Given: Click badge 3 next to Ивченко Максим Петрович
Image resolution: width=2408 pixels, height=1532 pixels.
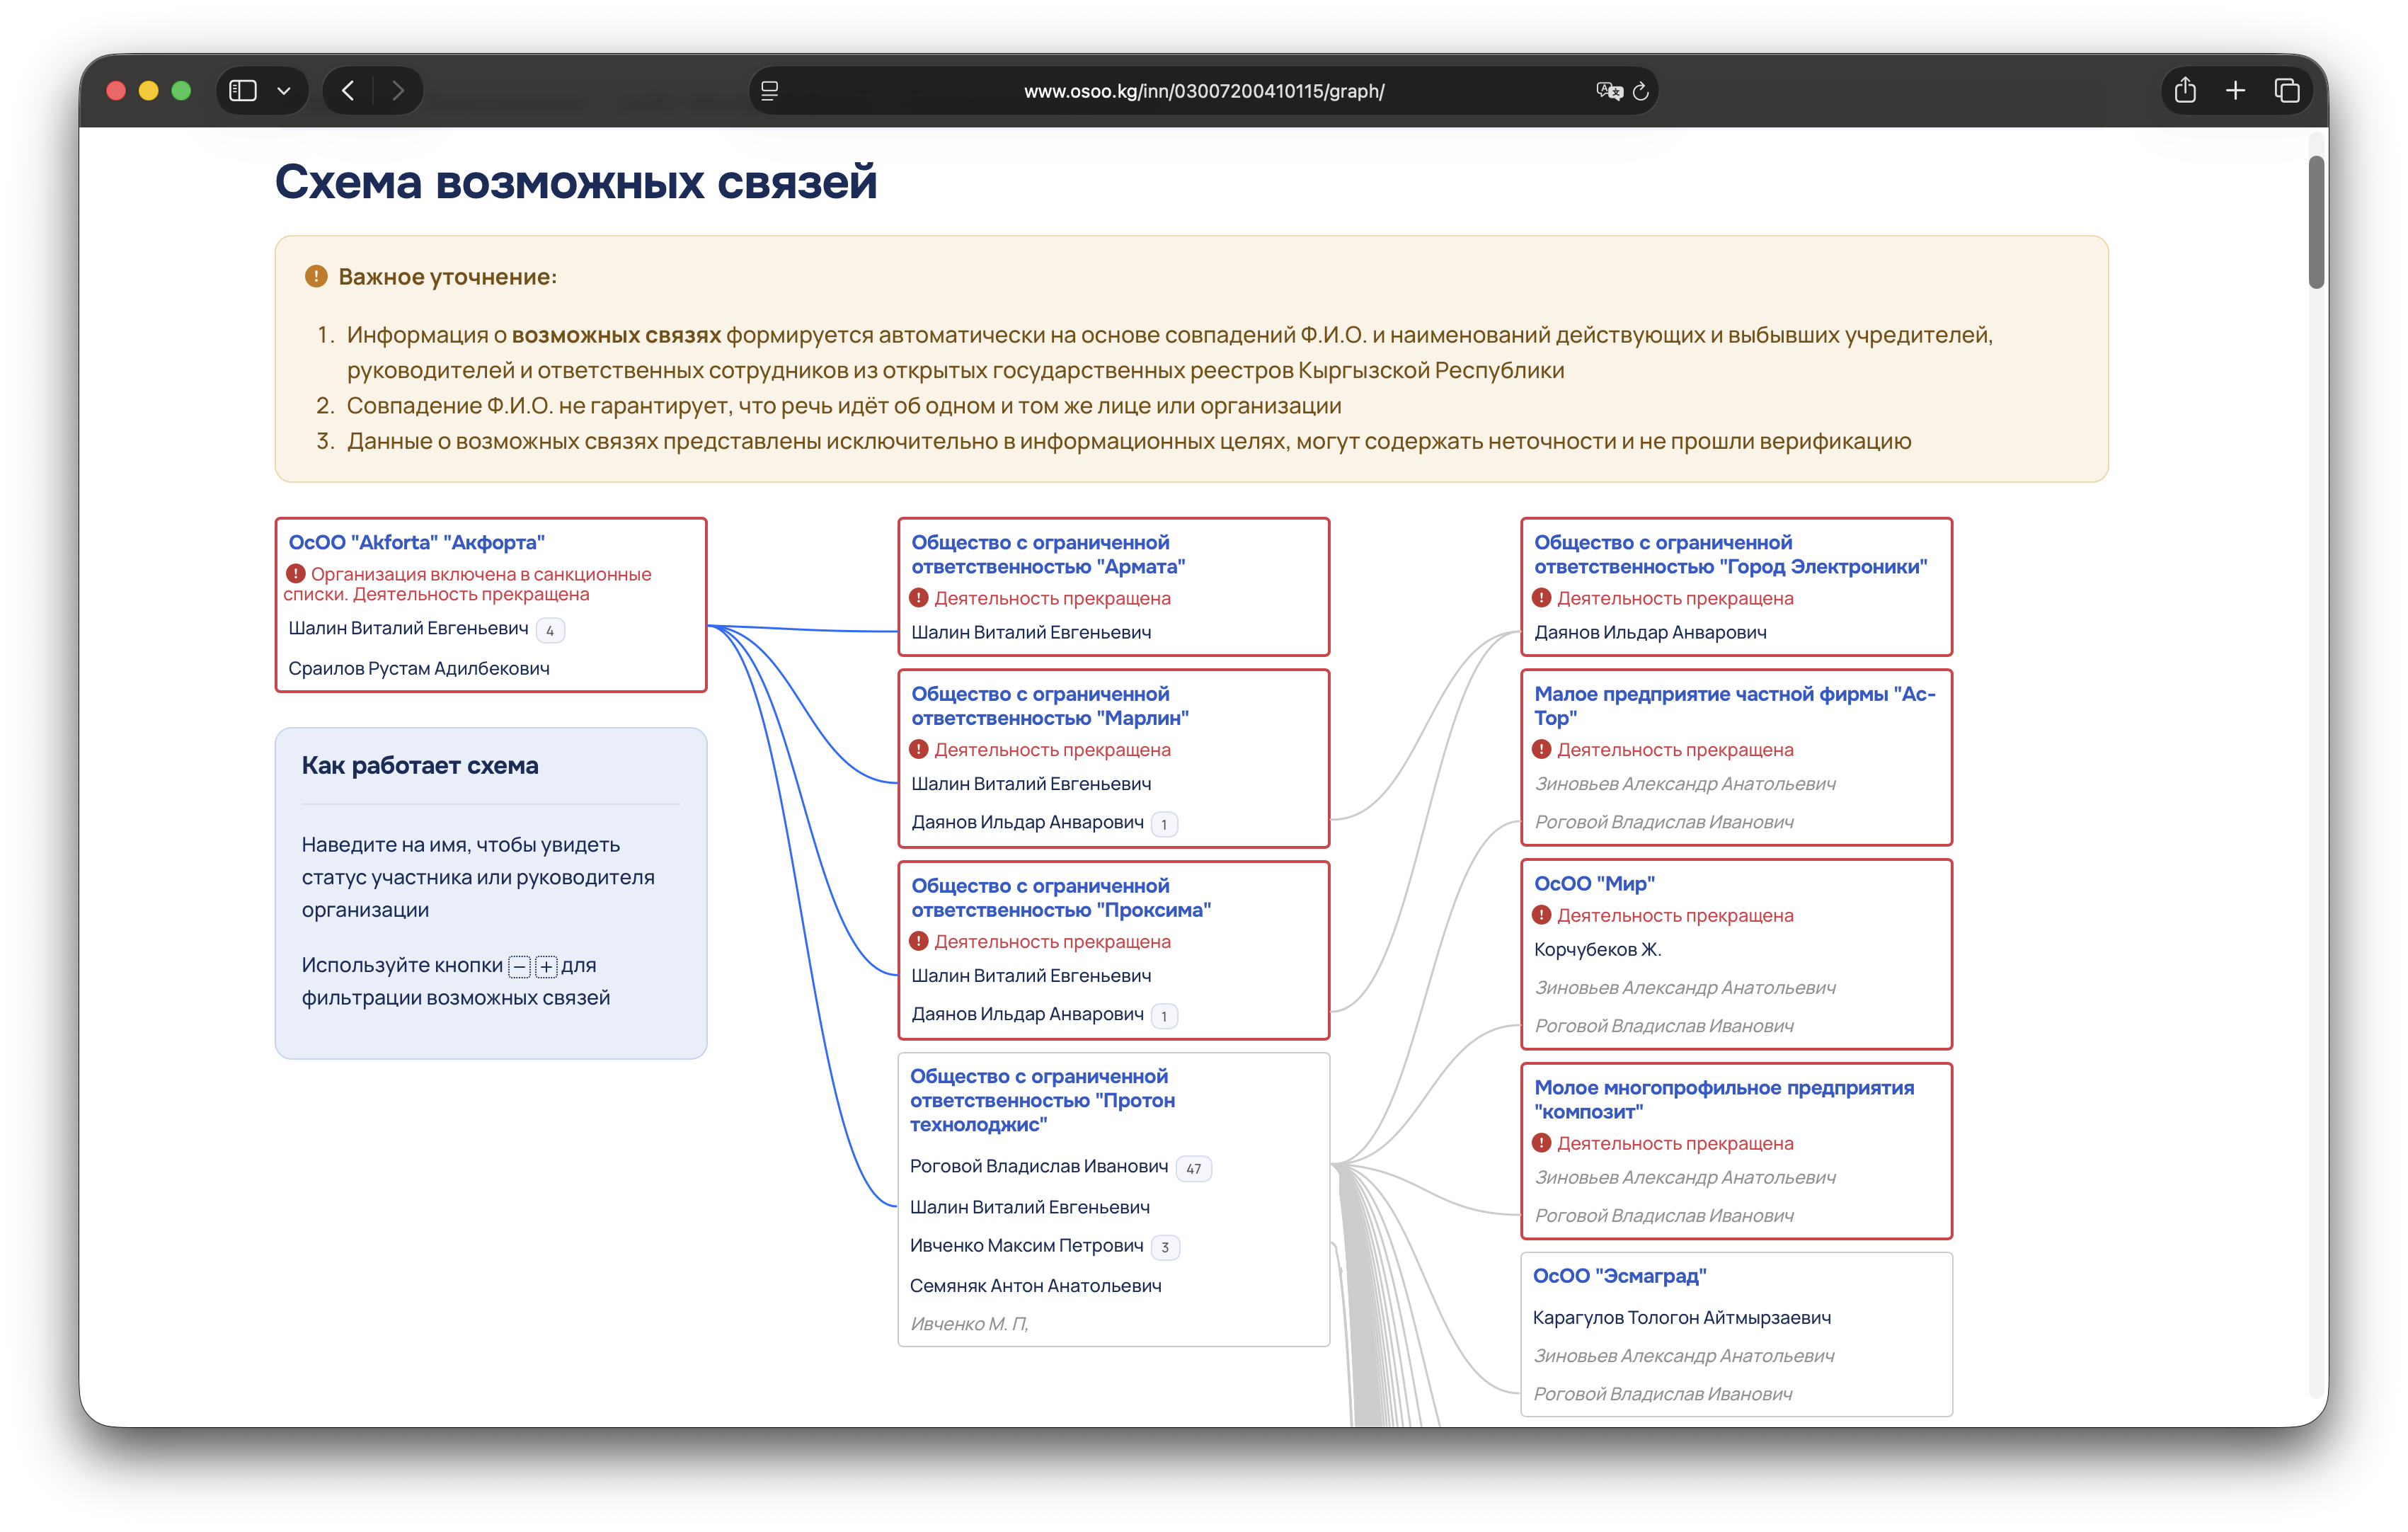Looking at the screenshot, I should (x=1165, y=1247).
